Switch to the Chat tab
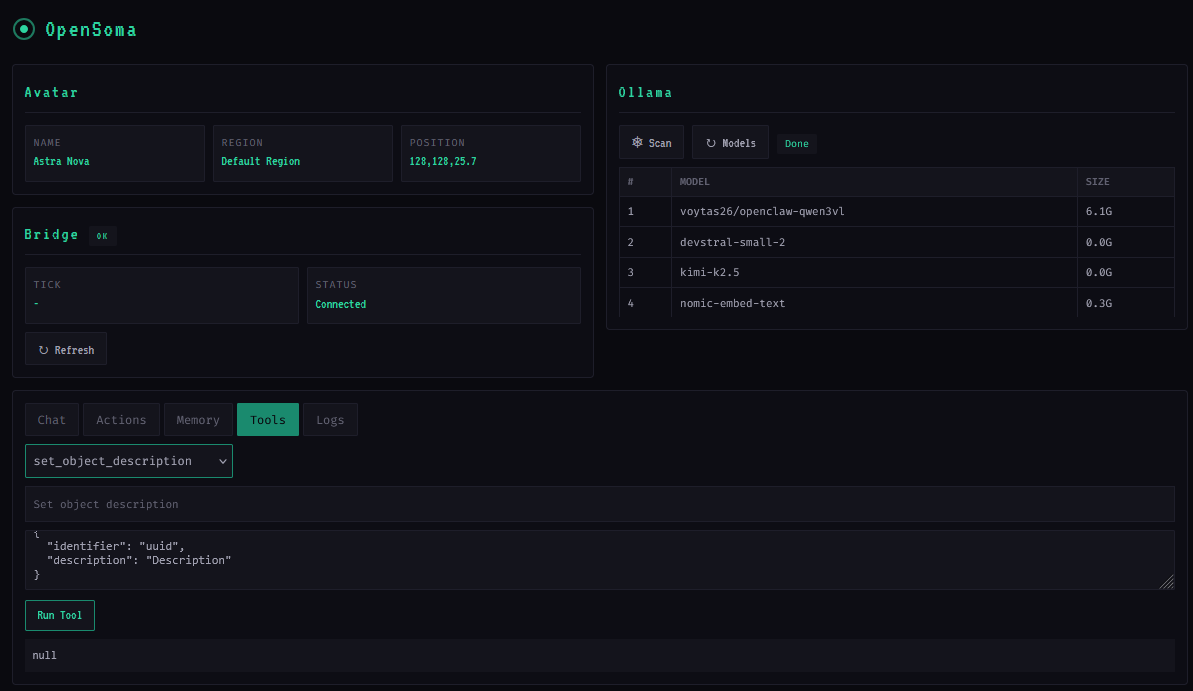Image resolution: width=1193 pixels, height=691 pixels. pyautogui.click(x=51, y=419)
